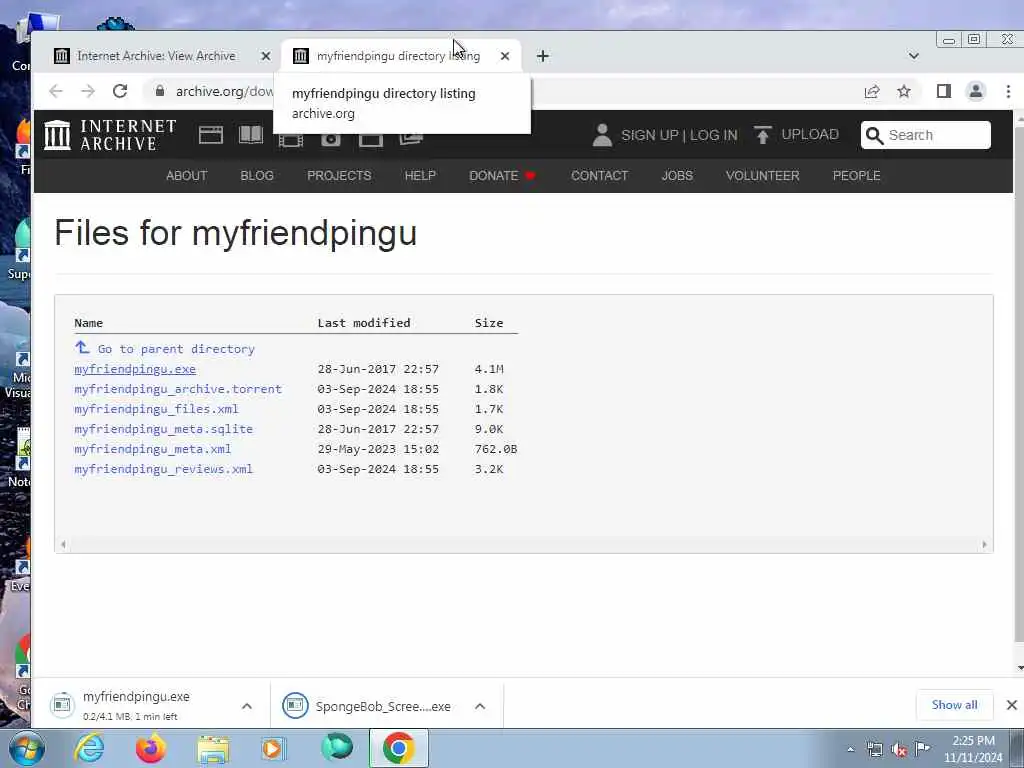This screenshot has height=768, width=1024.
Task: Open the Windows Start button
Action: (27, 748)
